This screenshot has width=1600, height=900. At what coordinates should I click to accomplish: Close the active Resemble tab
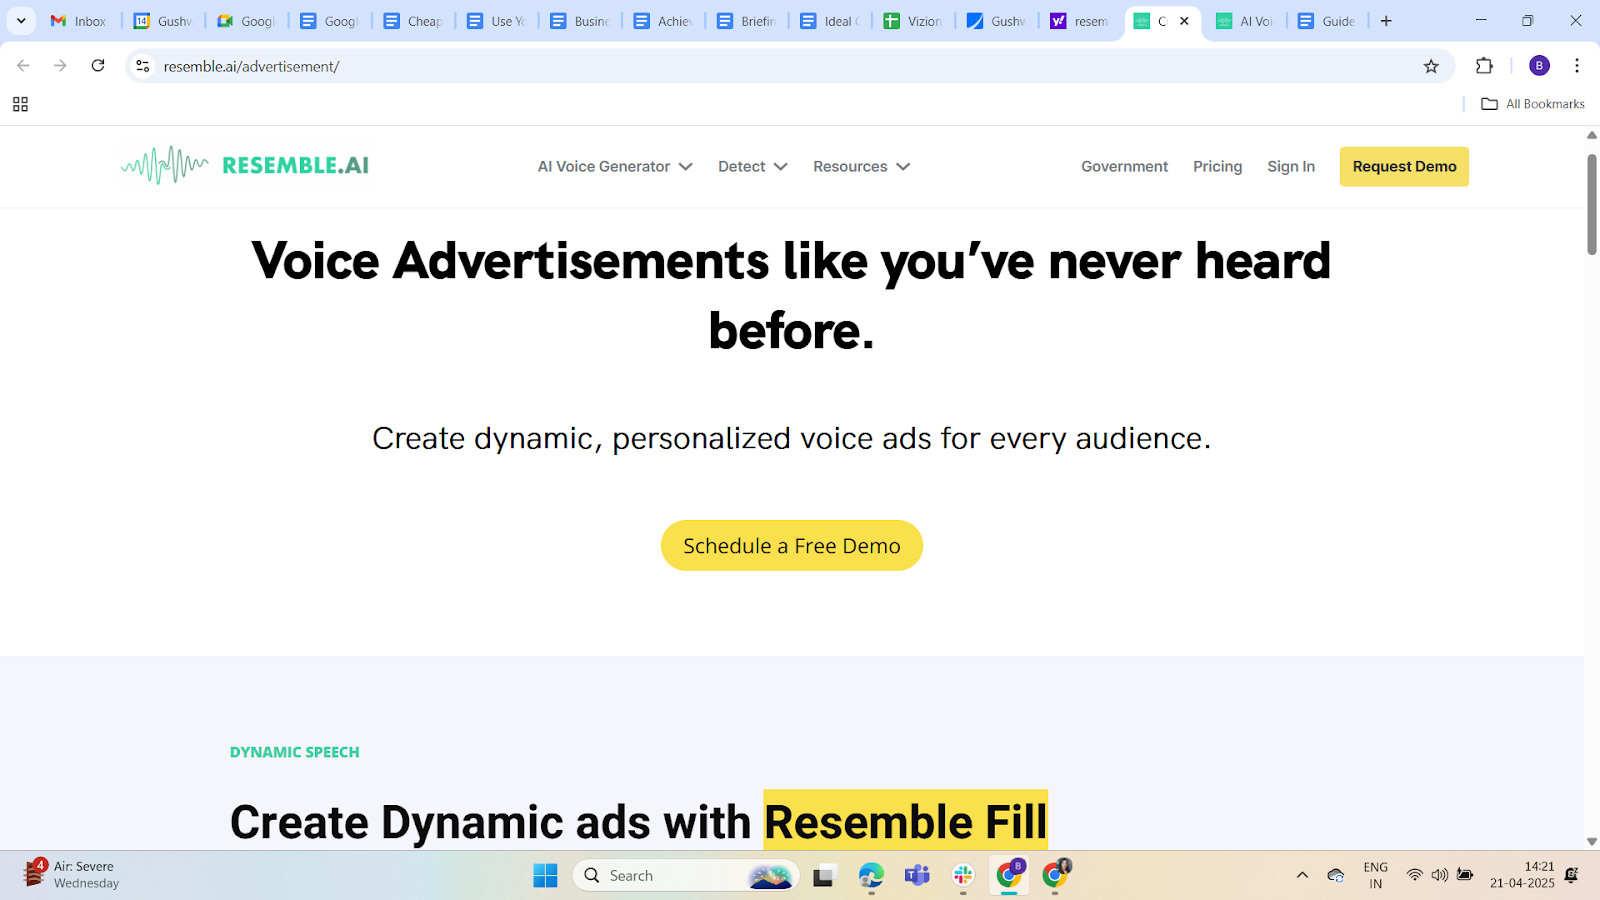(x=1184, y=21)
